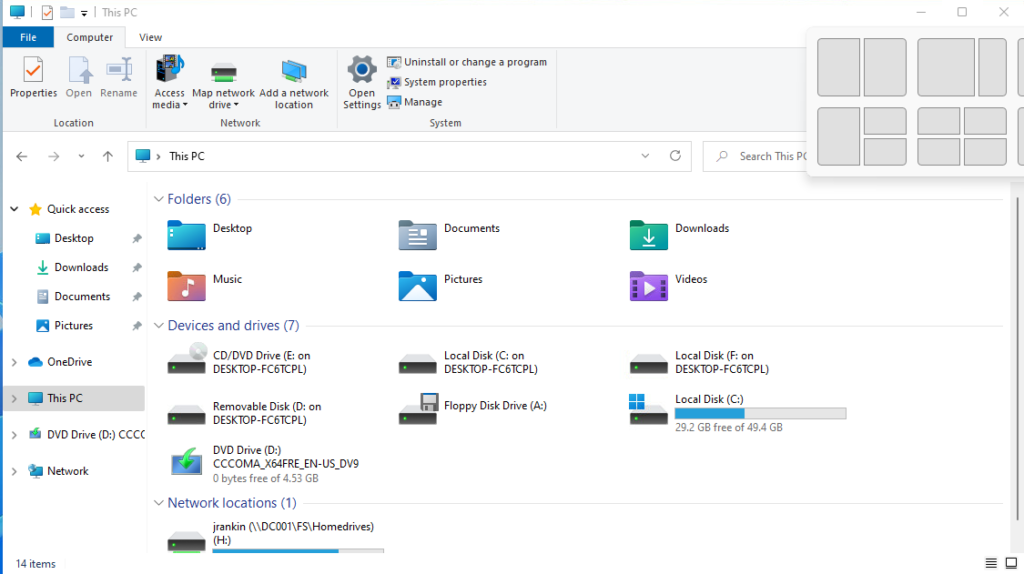Switch to large icons view in status bar

(x=1009, y=564)
